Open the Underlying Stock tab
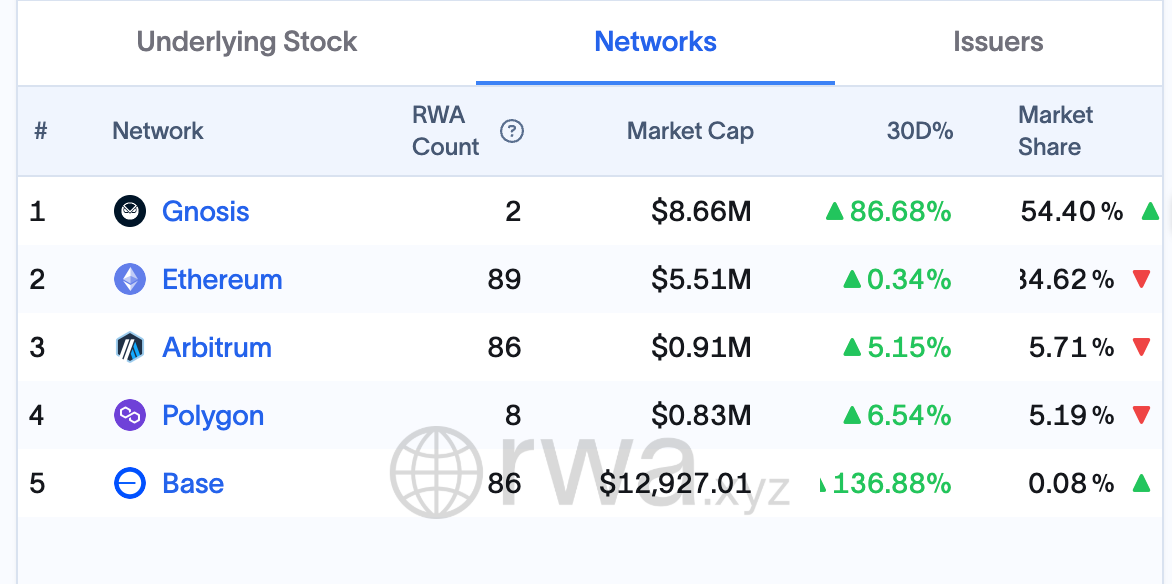 (x=246, y=42)
